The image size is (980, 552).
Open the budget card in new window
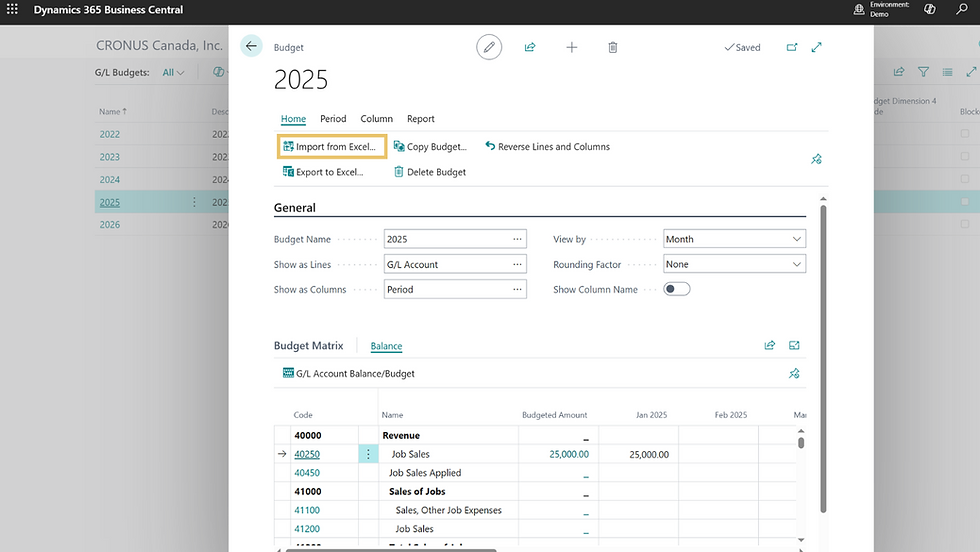coord(792,47)
